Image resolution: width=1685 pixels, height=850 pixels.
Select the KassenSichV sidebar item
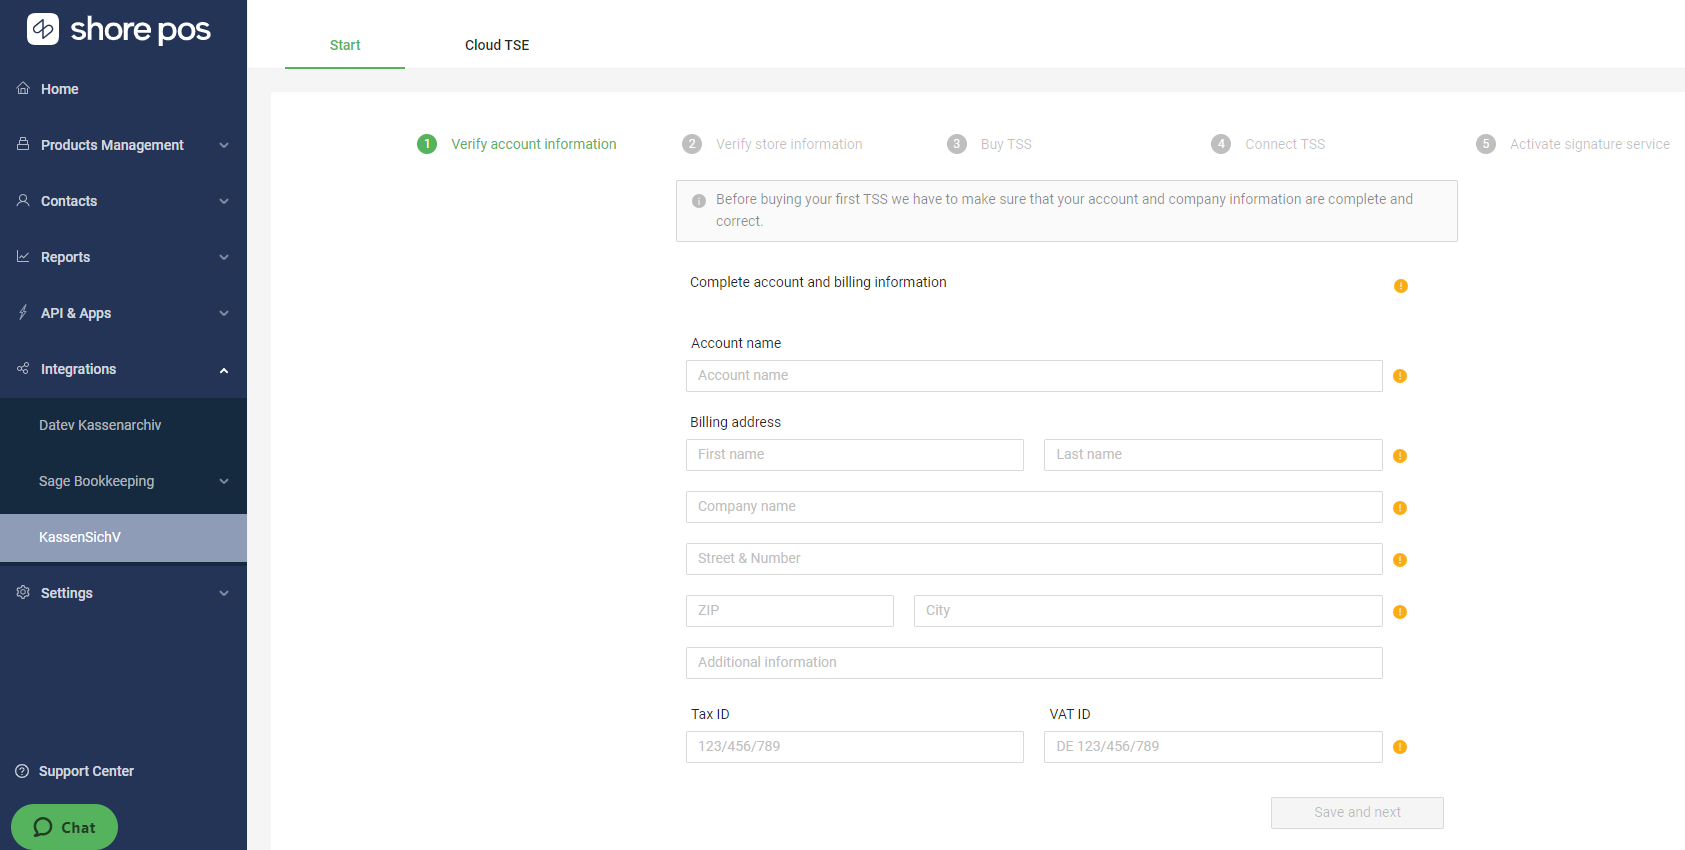[x=123, y=537]
